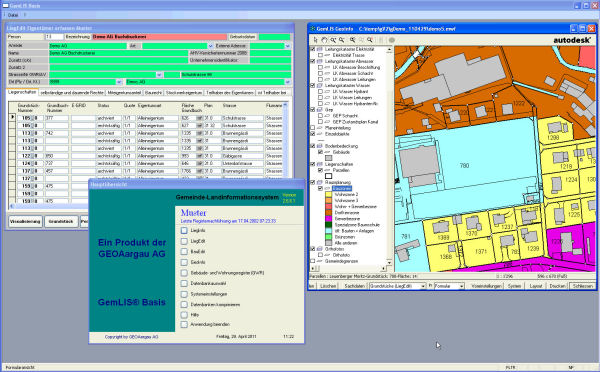Select the arrow pointer tool in map toolbar
This screenshot has width=600, height=372.
click(315, 40)
